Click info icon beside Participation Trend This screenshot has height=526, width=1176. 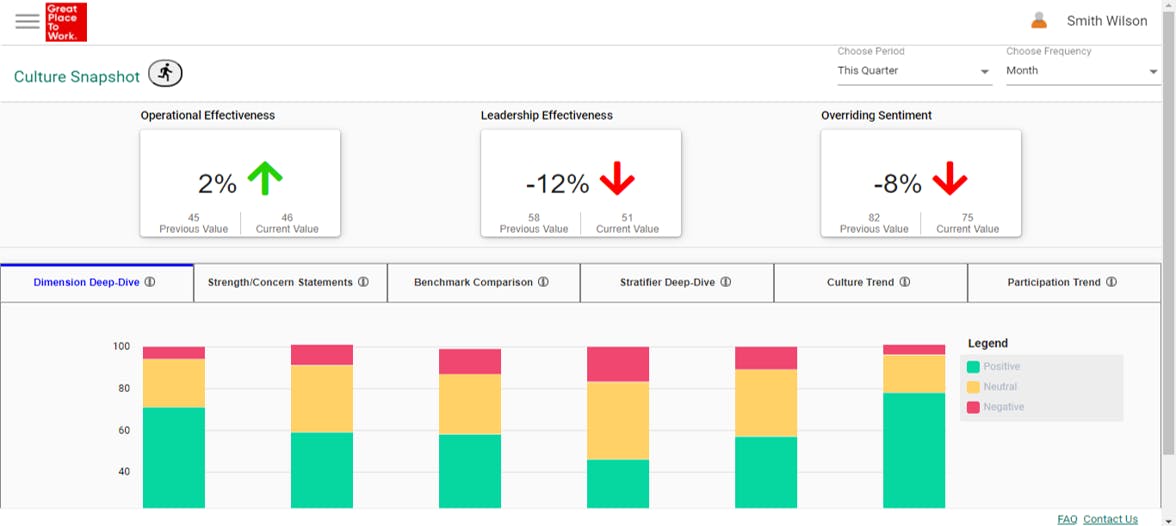coord(1111,282)
